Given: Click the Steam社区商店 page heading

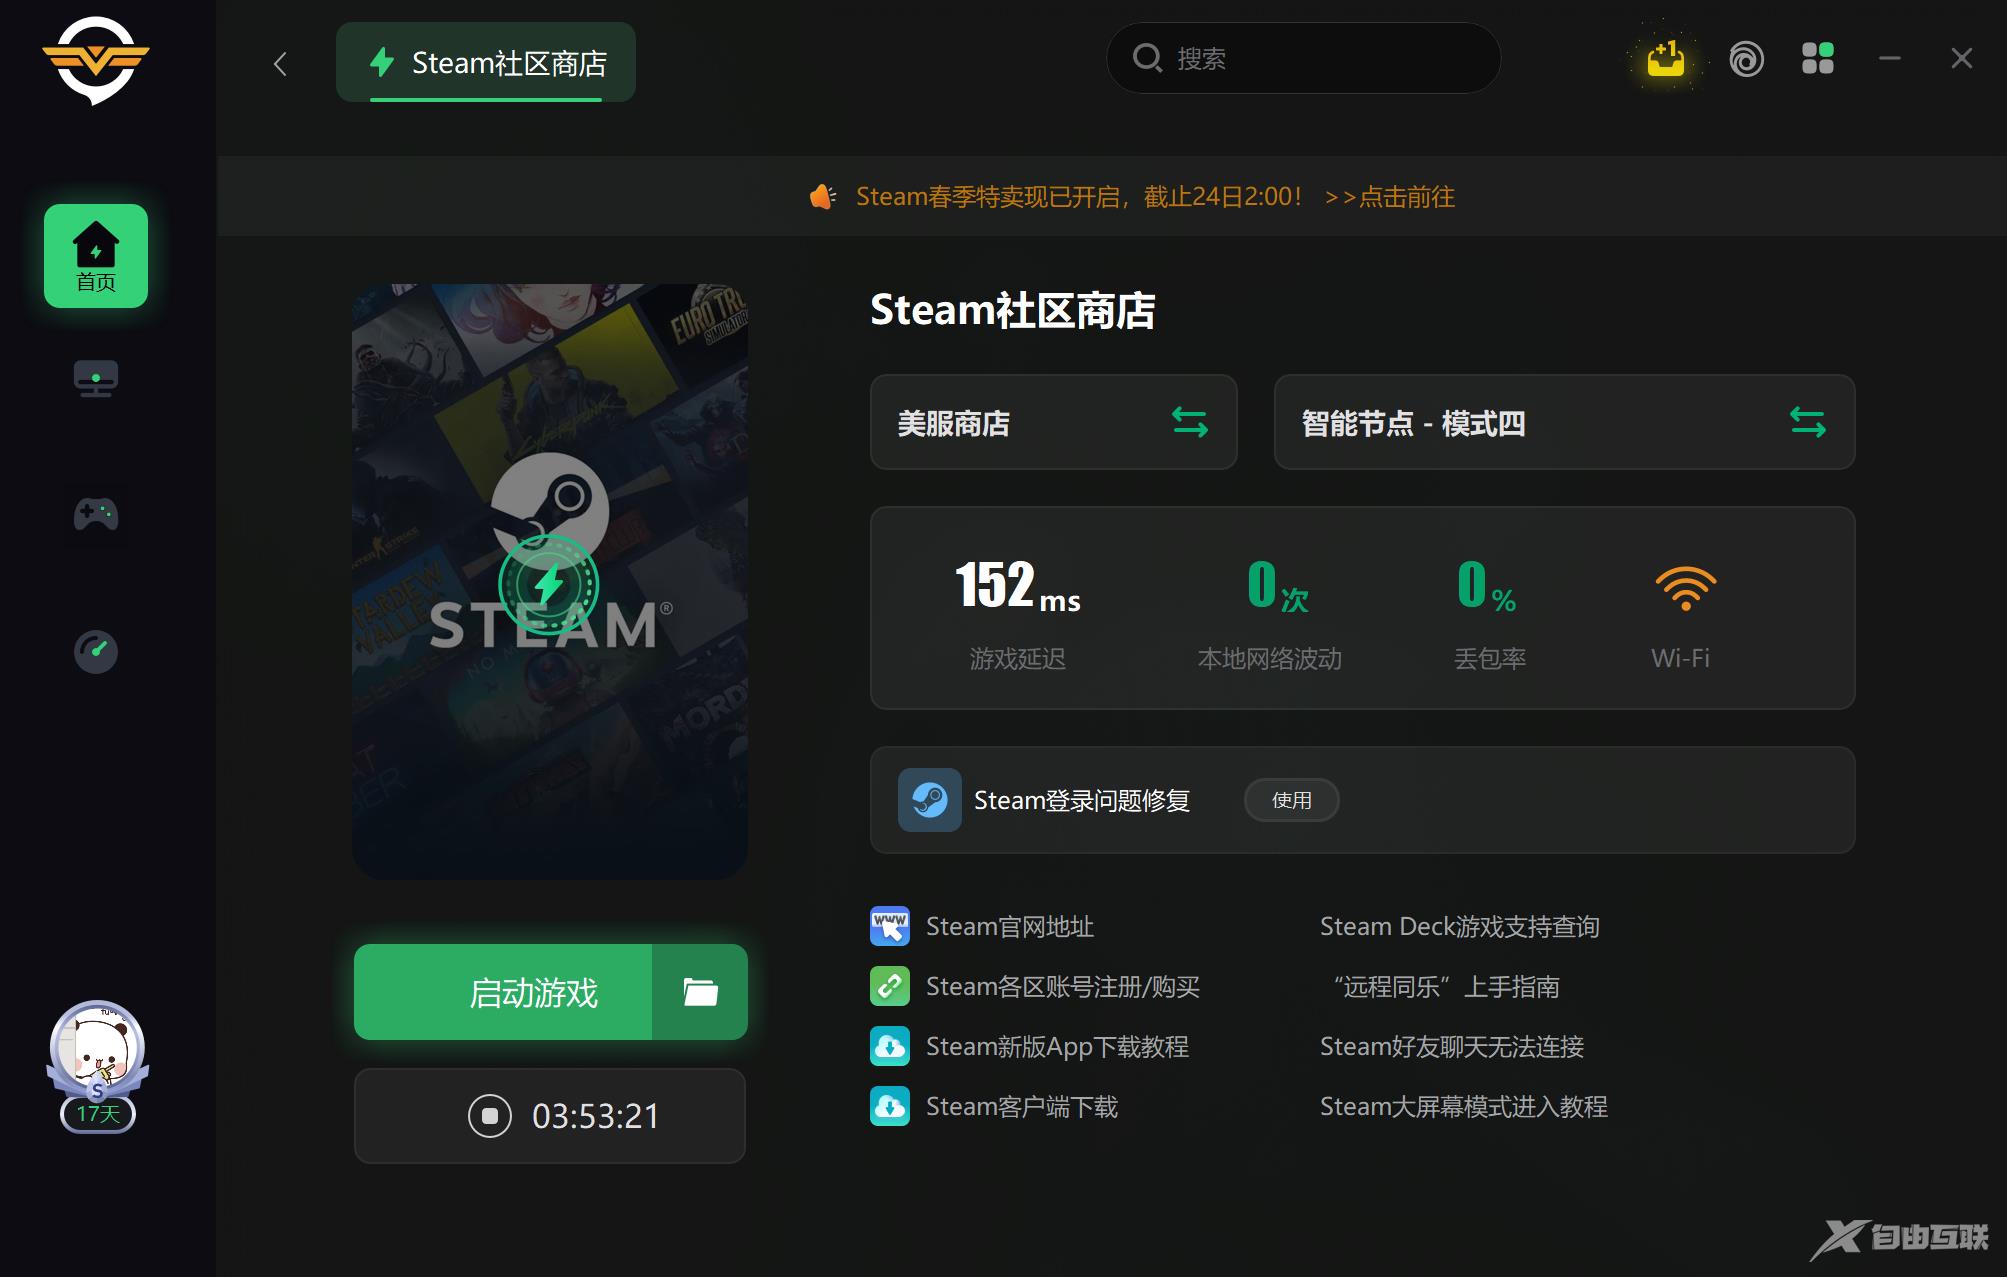Looking at the screenshot, I should click(x=1012, y=310).
